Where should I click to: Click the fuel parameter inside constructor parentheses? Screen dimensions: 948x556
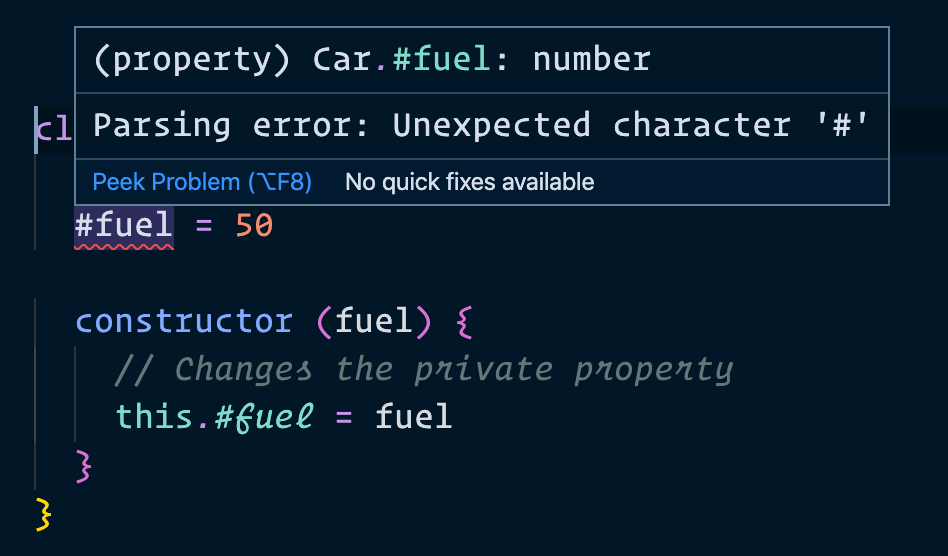(373, 321)
